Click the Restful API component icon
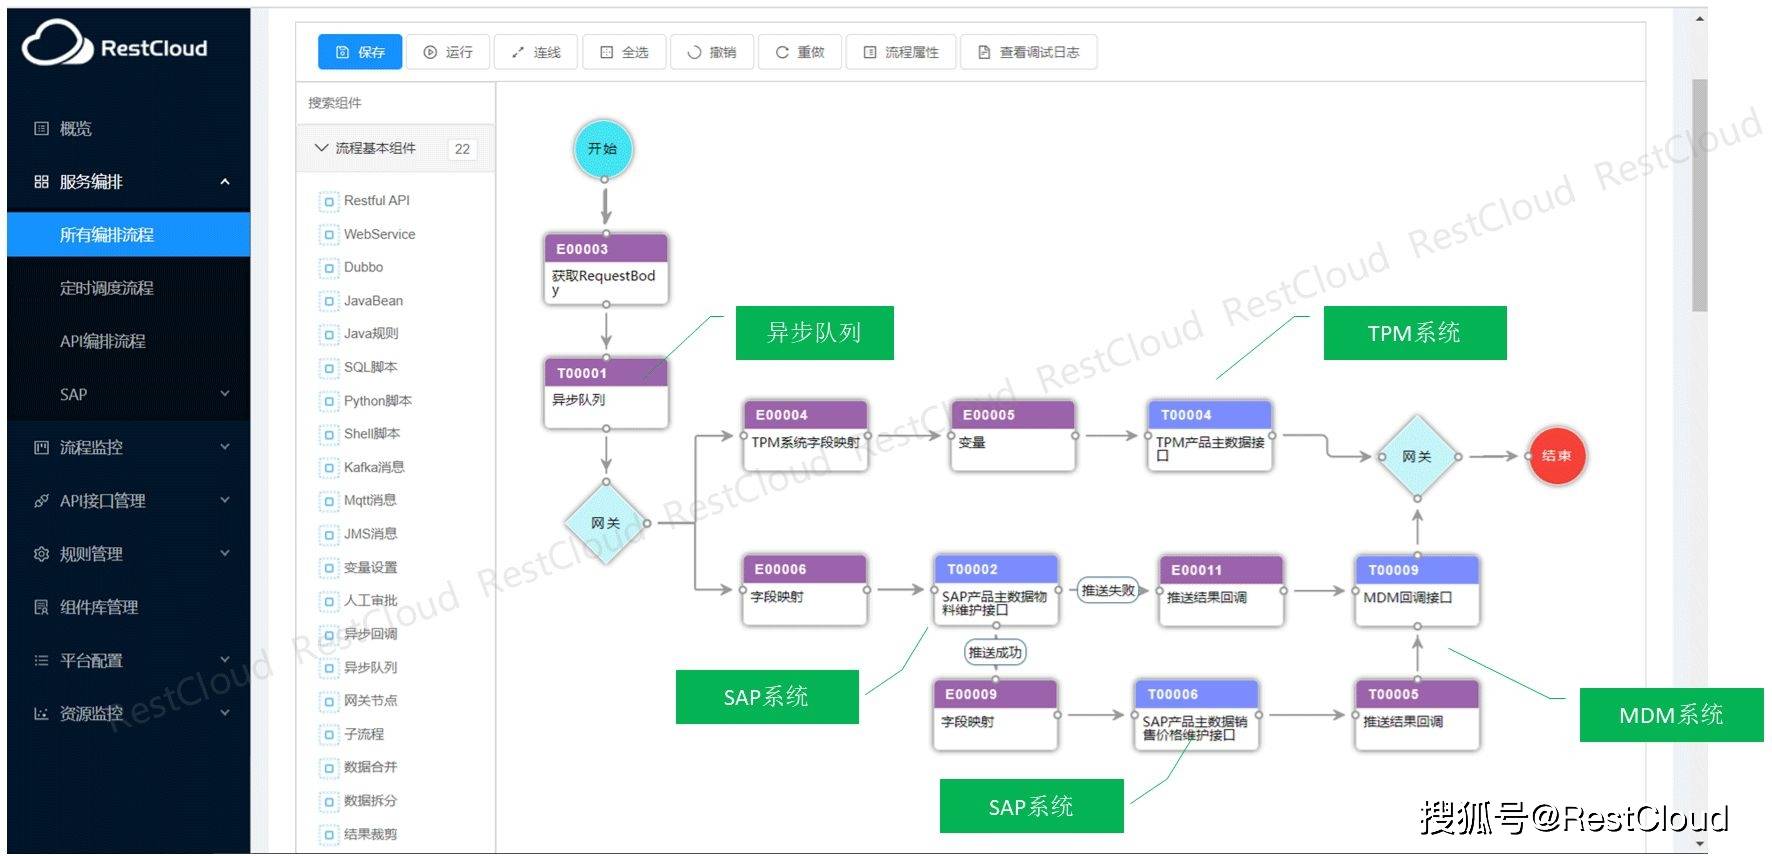Screen dimensions: 1772x856 click(x=329, y=201)
